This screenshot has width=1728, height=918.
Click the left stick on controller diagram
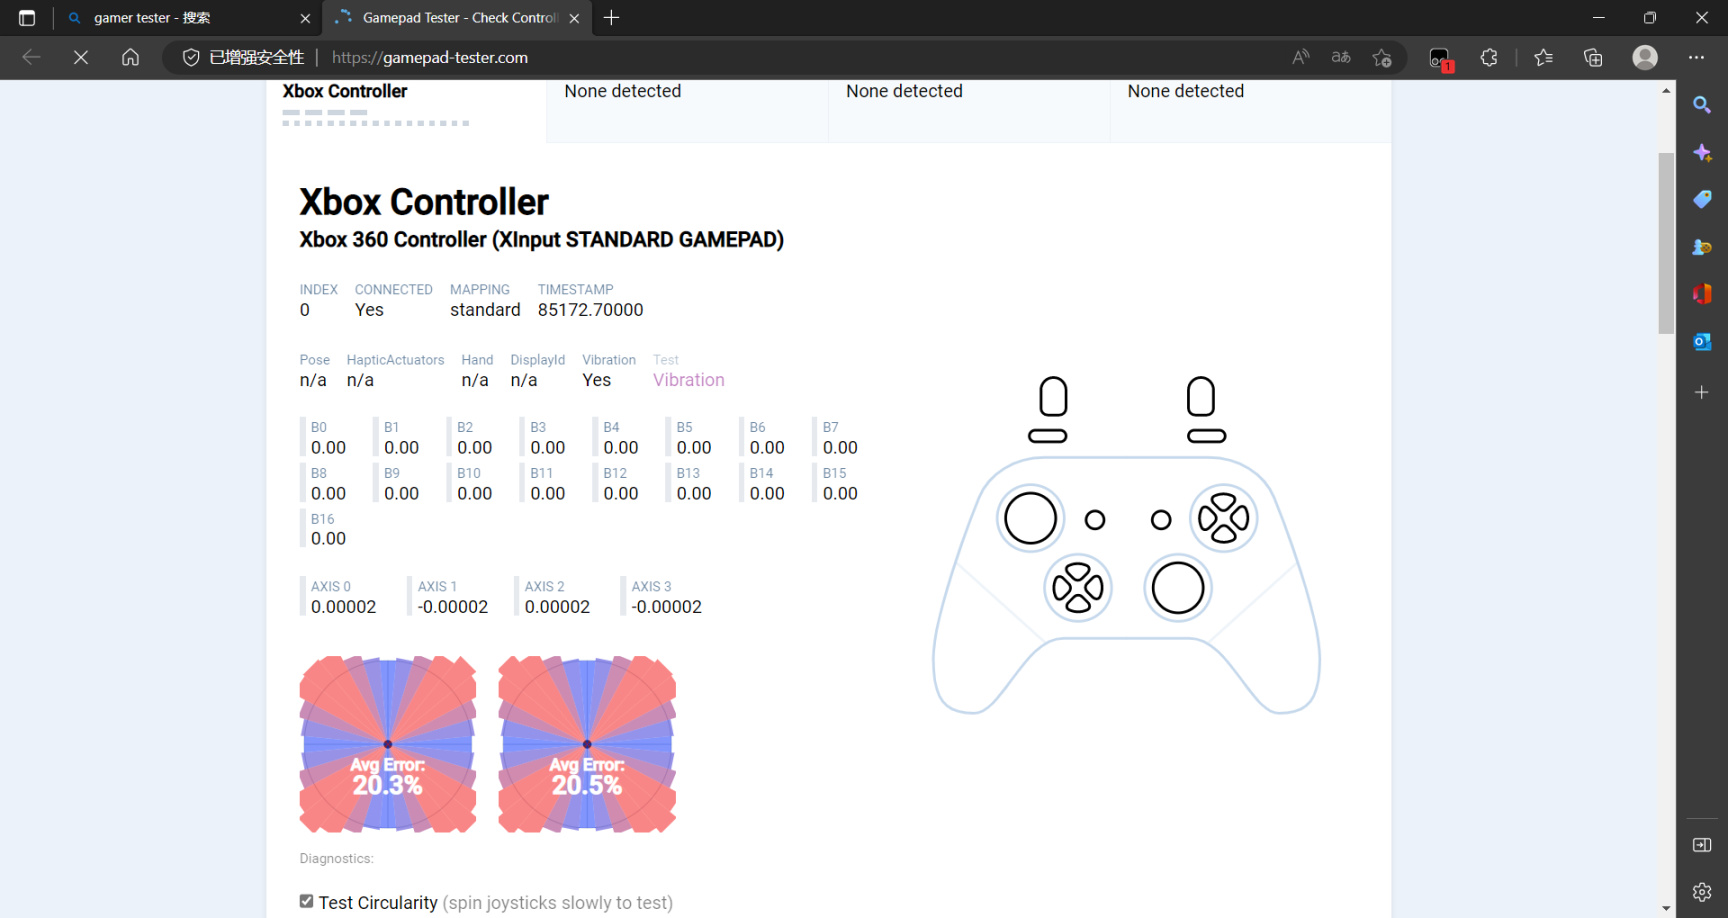coord(1030,518)
